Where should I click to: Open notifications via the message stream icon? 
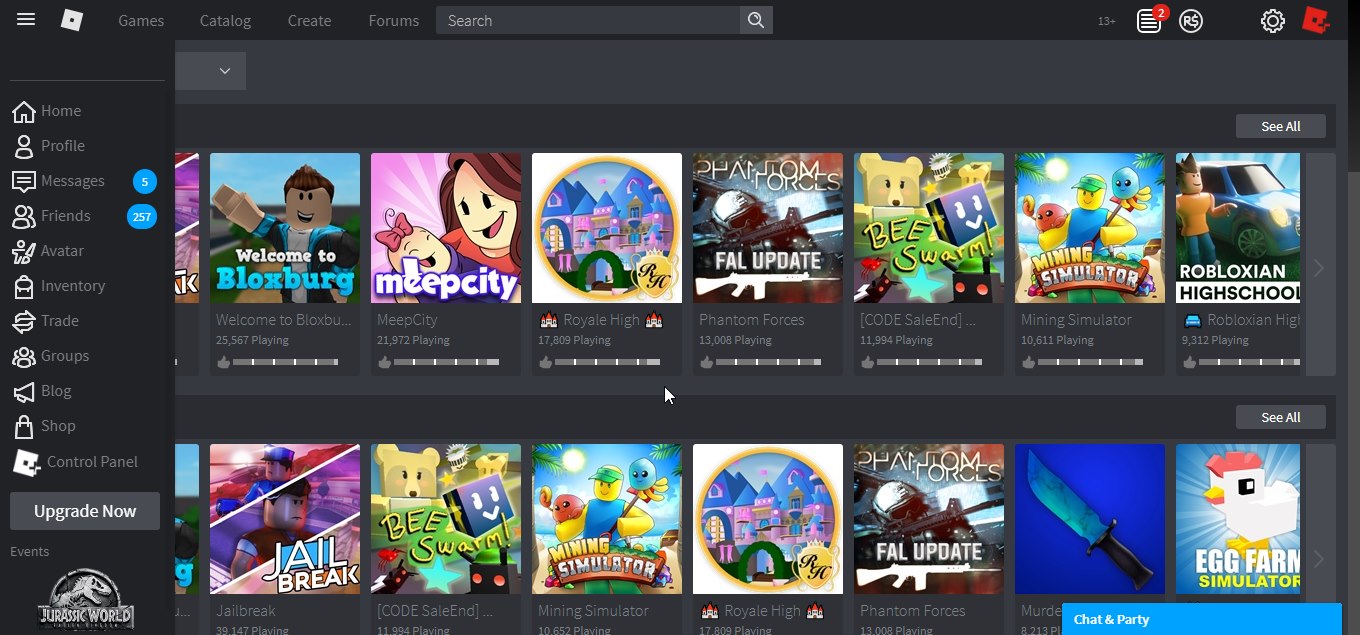tap(1148, 20)
